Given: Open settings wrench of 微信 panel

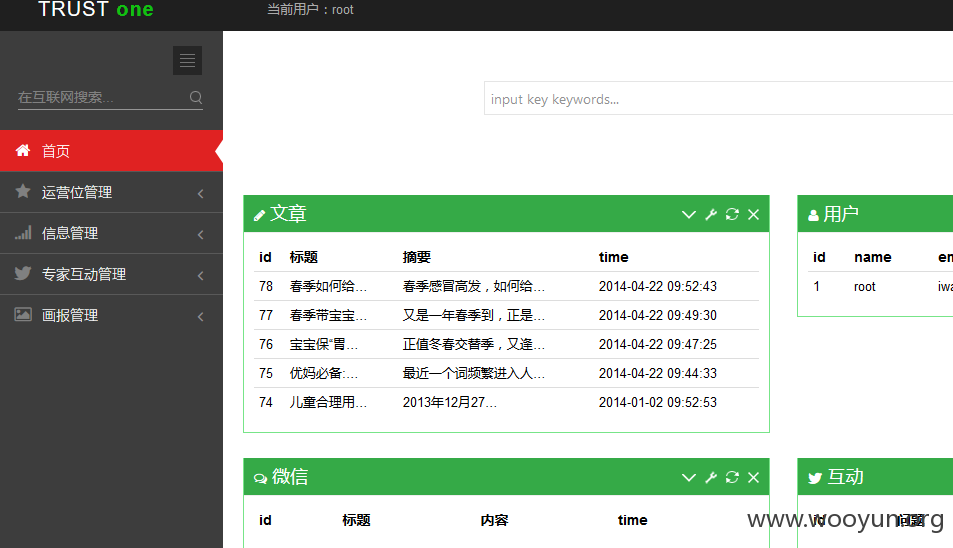Looking at the screenshot, I should 710,478.
